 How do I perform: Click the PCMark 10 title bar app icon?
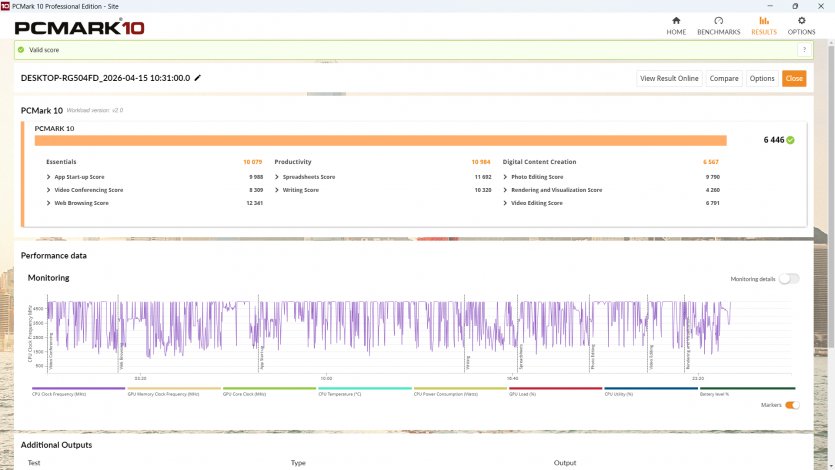click(6, 6)
